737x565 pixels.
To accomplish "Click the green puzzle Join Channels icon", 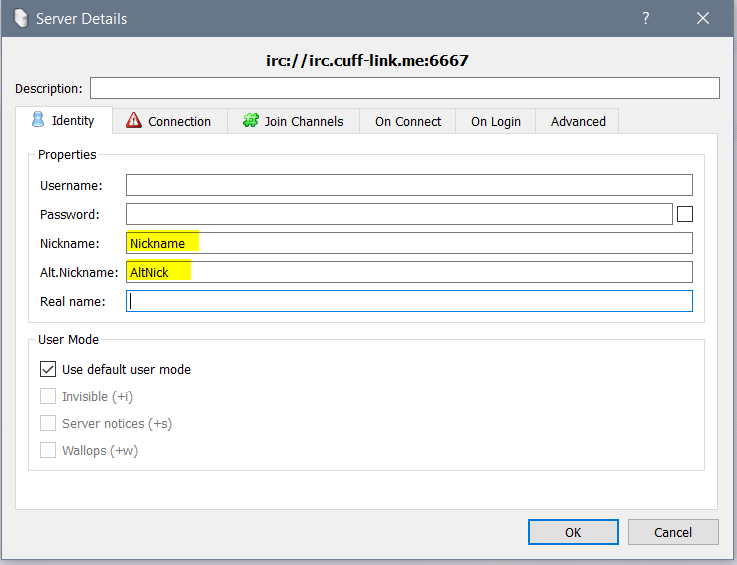I will point(251,120).
